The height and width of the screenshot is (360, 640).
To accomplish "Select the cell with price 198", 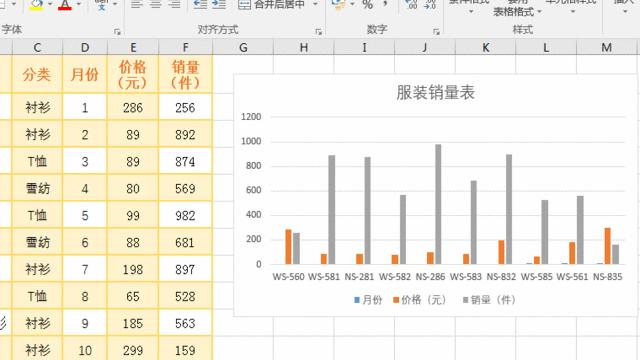I will pyautogui.click(x=133, y=269).
